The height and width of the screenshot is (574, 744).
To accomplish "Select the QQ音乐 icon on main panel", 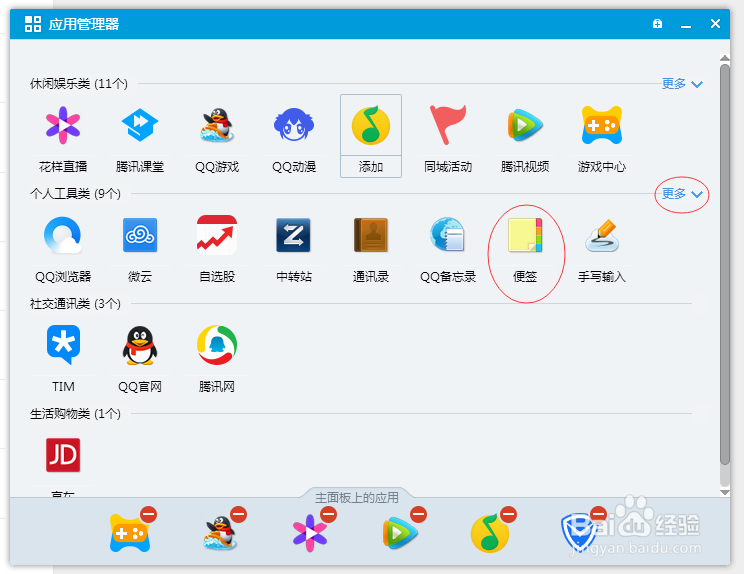I will point(490,534).
